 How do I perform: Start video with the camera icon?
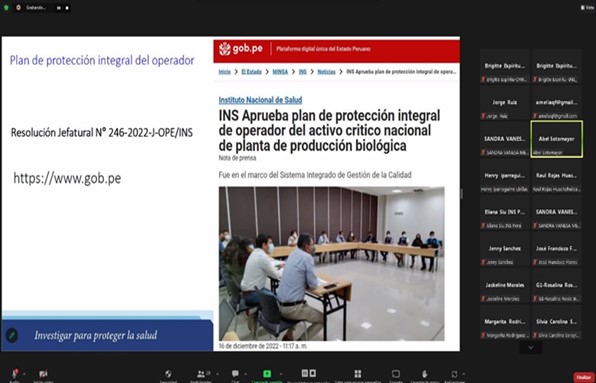tap(43, 374)
